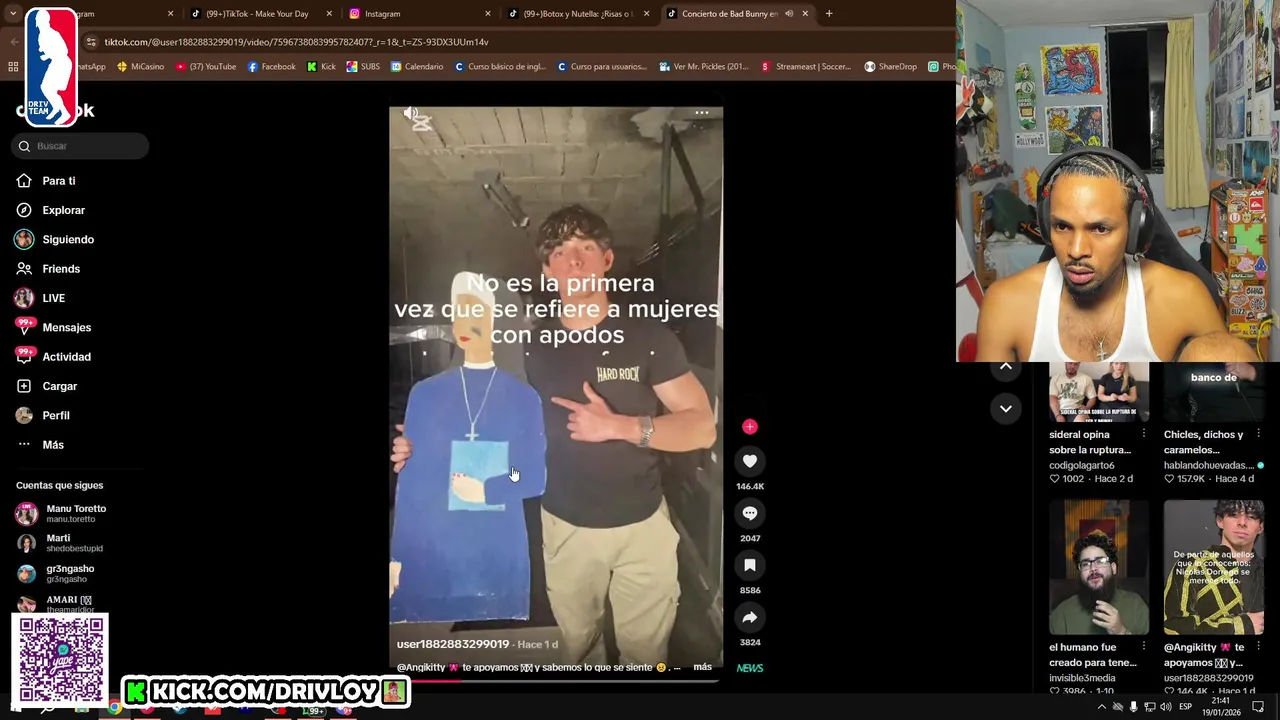Image resolution: width=1280 pixels, height=720 pixels.
Task: Open invisible3media channel link
Action: click(1082, 678)
